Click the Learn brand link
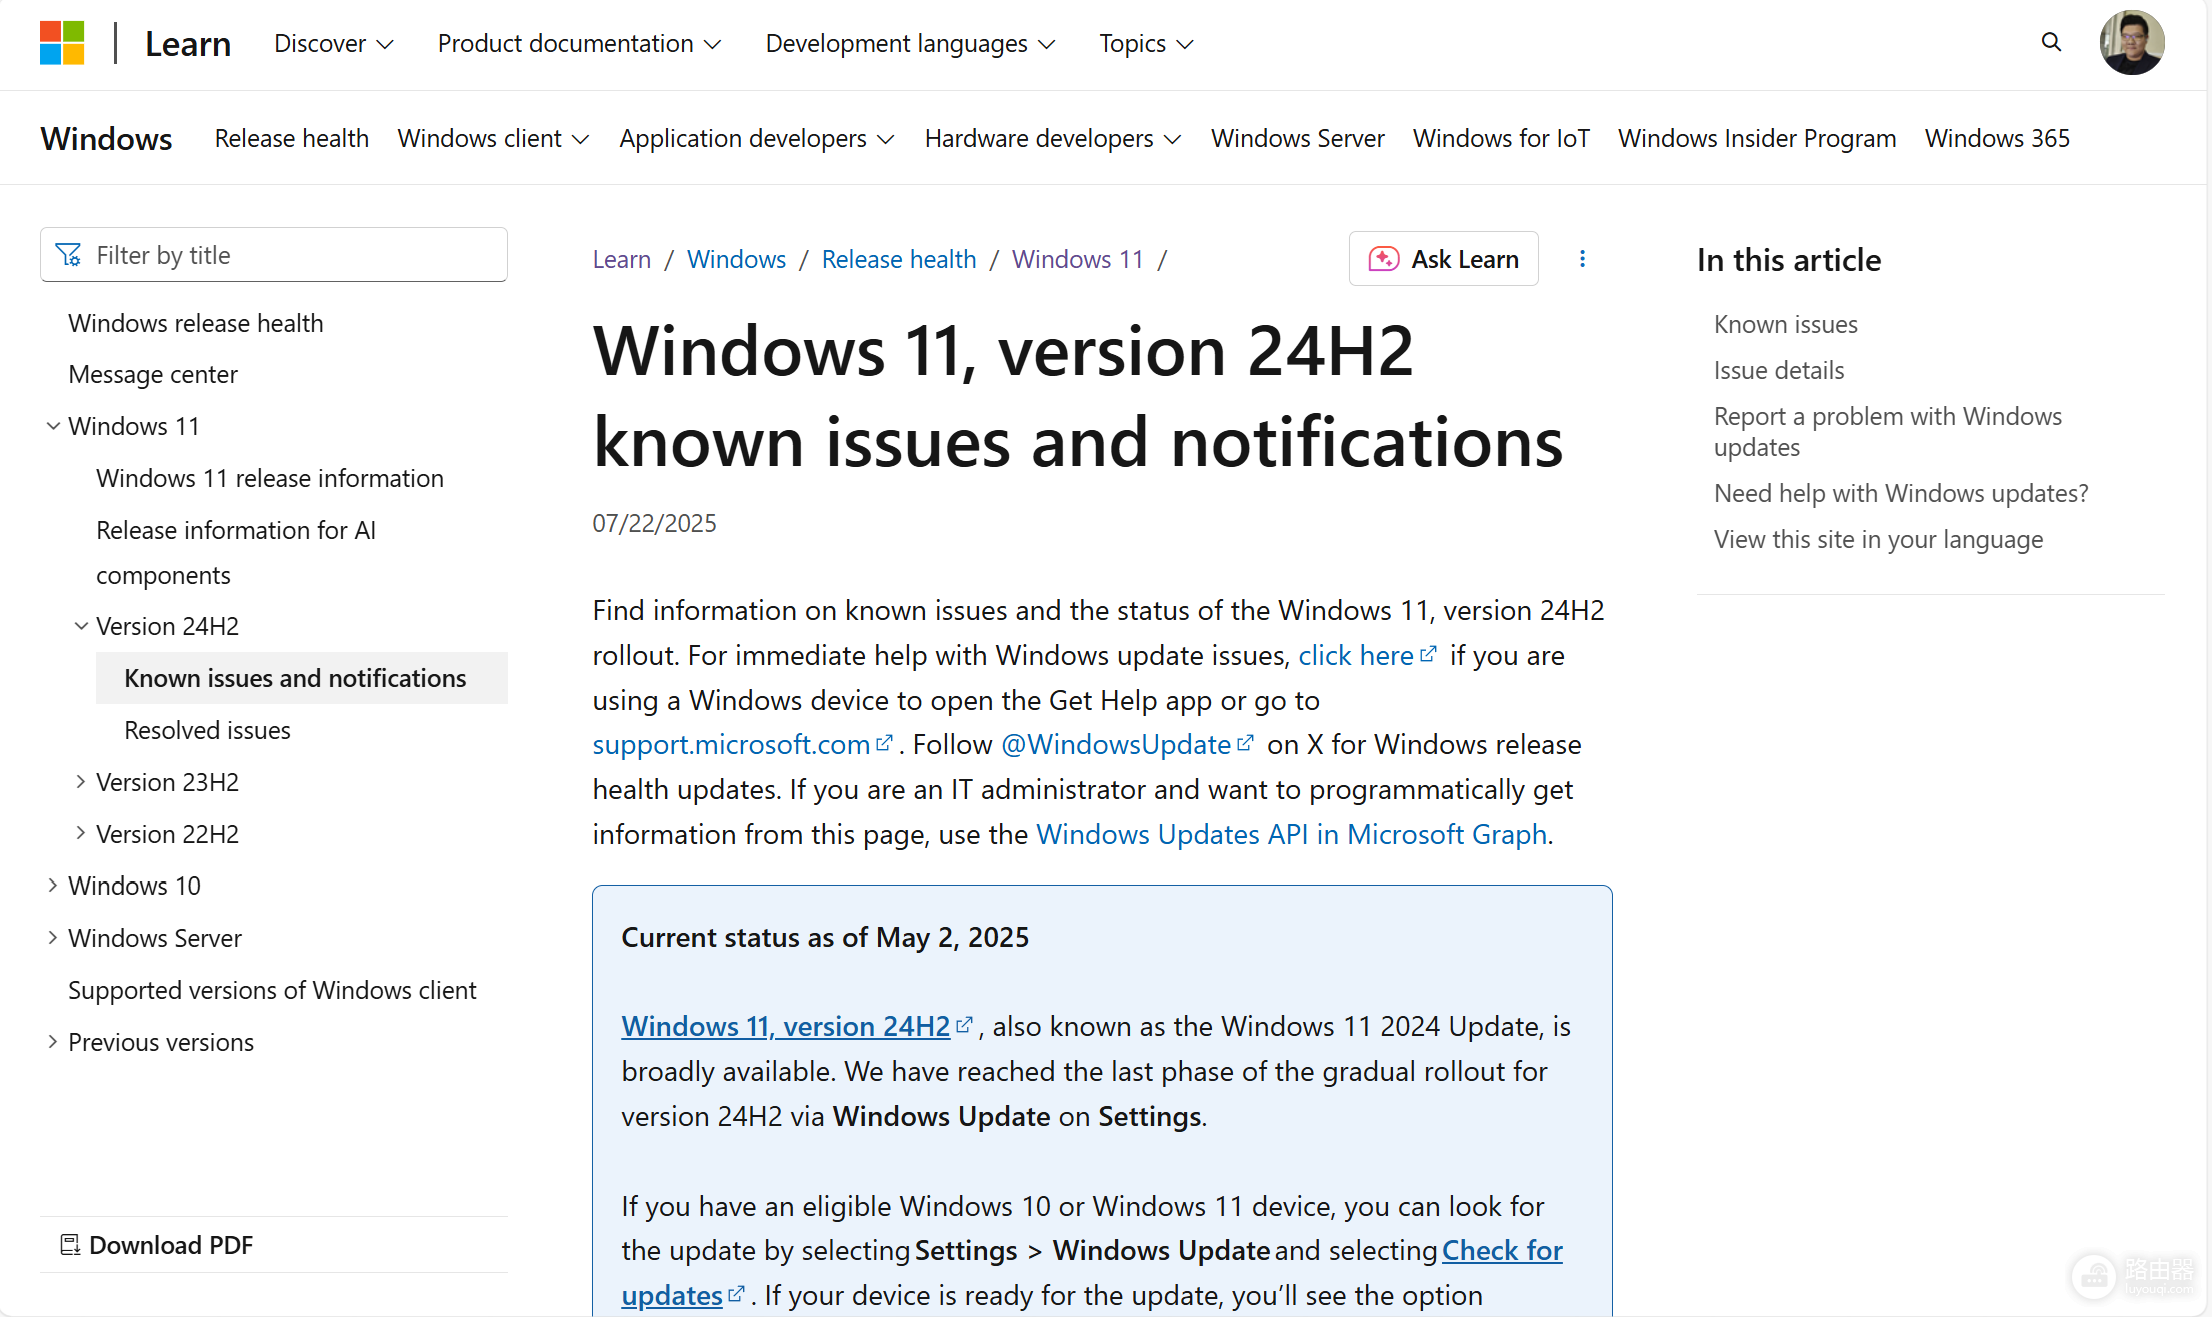 (x=188, y=43)
